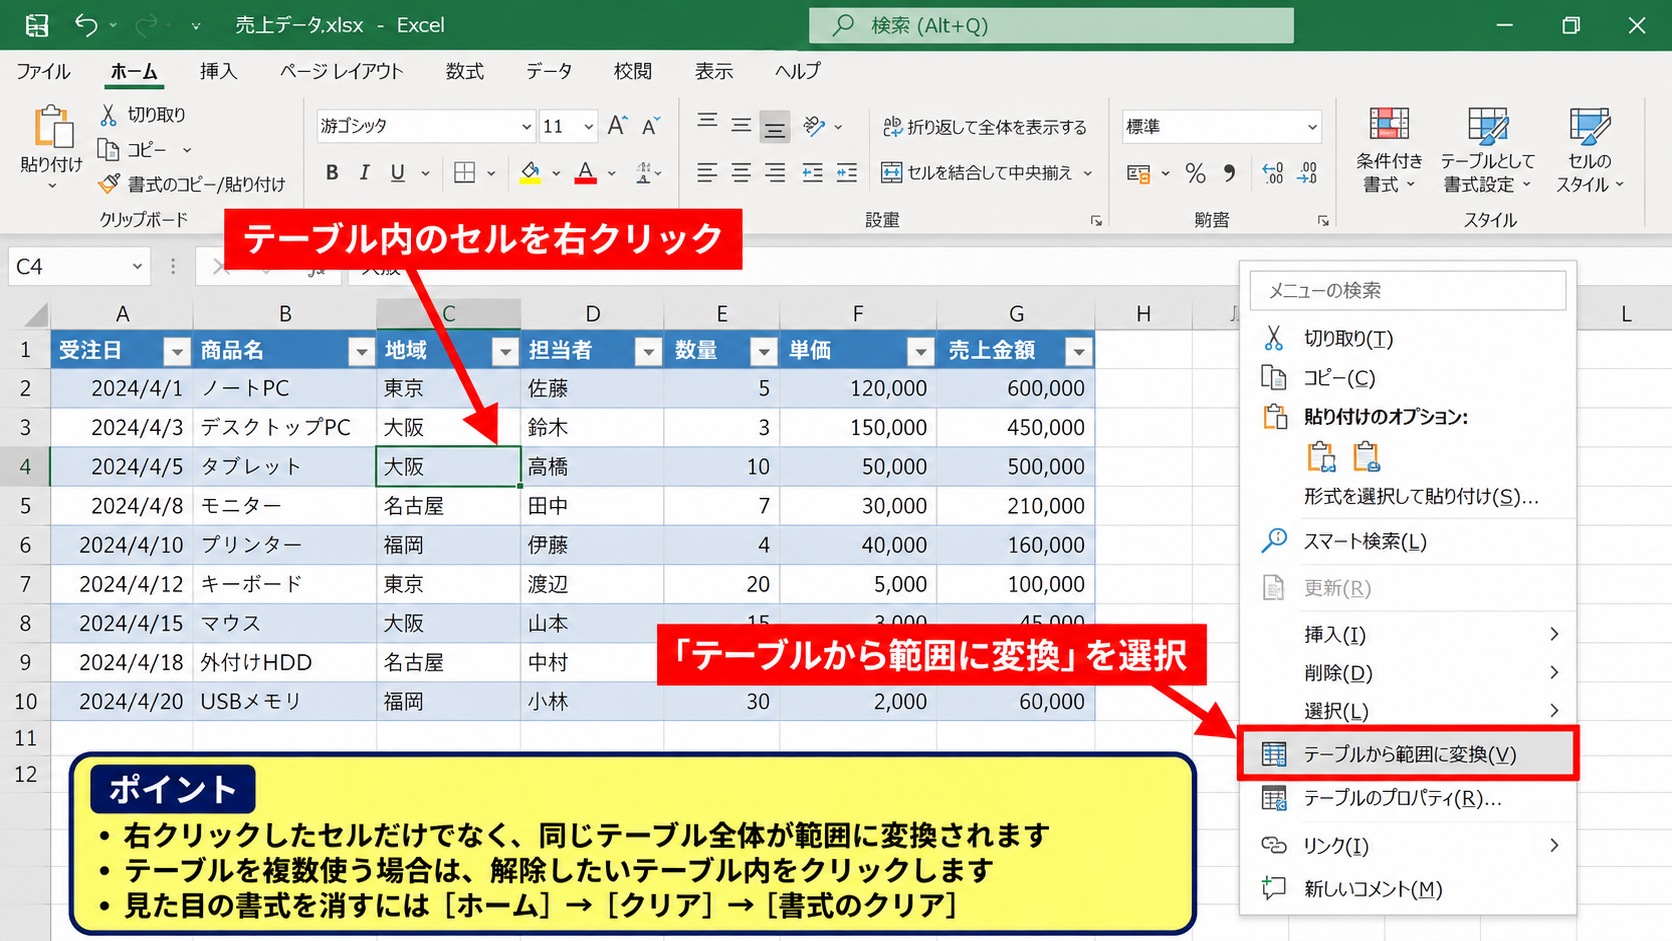Switch to the ページ レイアウト tab

341,71
